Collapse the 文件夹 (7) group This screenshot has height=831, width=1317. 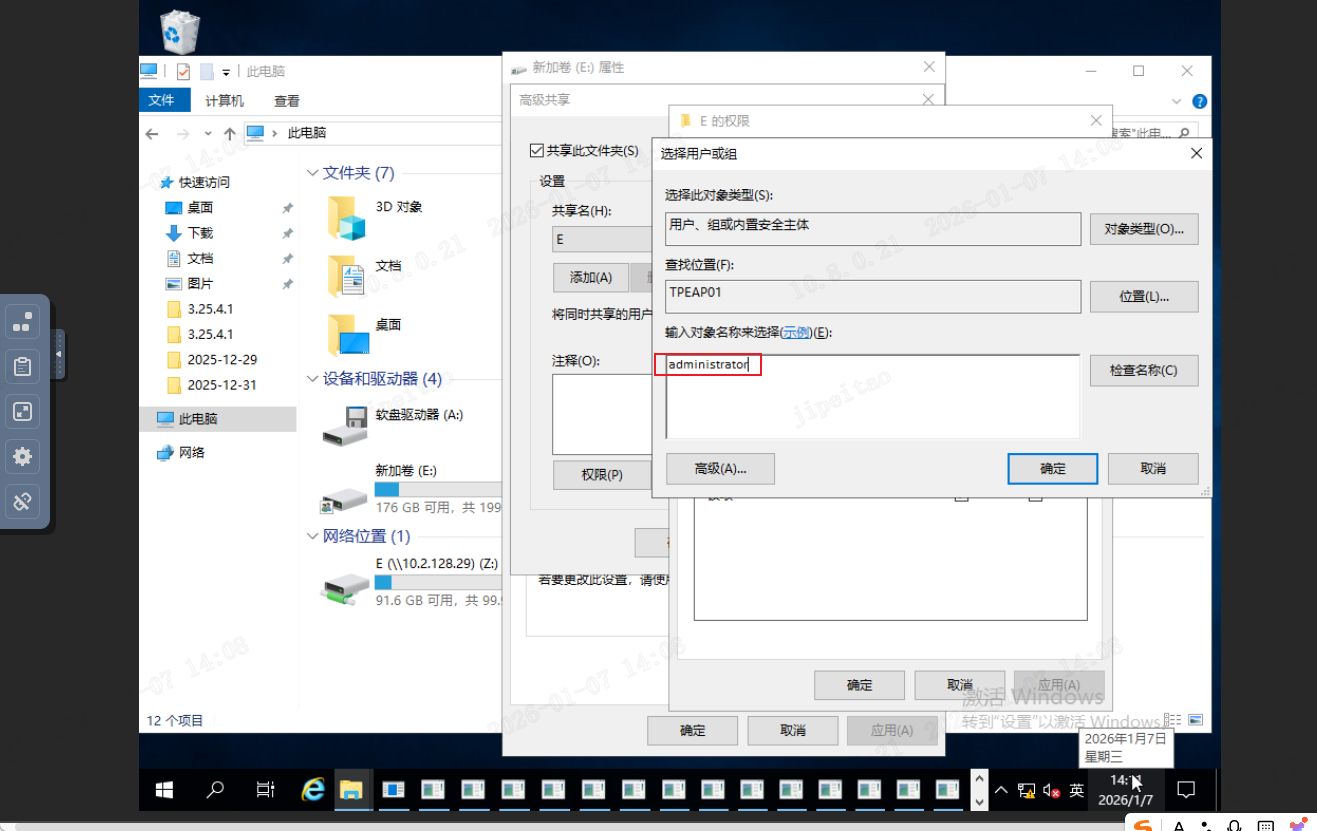(313, 173)
